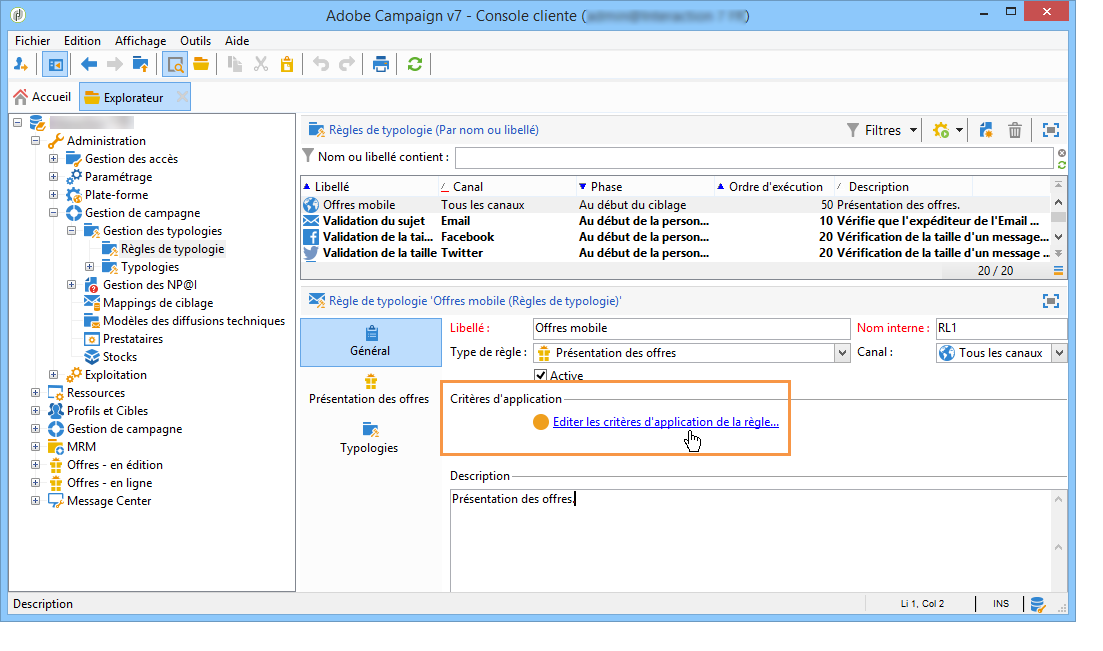1103x651 pixels.
Task: Maximize the rules list panel icon
Action: (1051, 130)
